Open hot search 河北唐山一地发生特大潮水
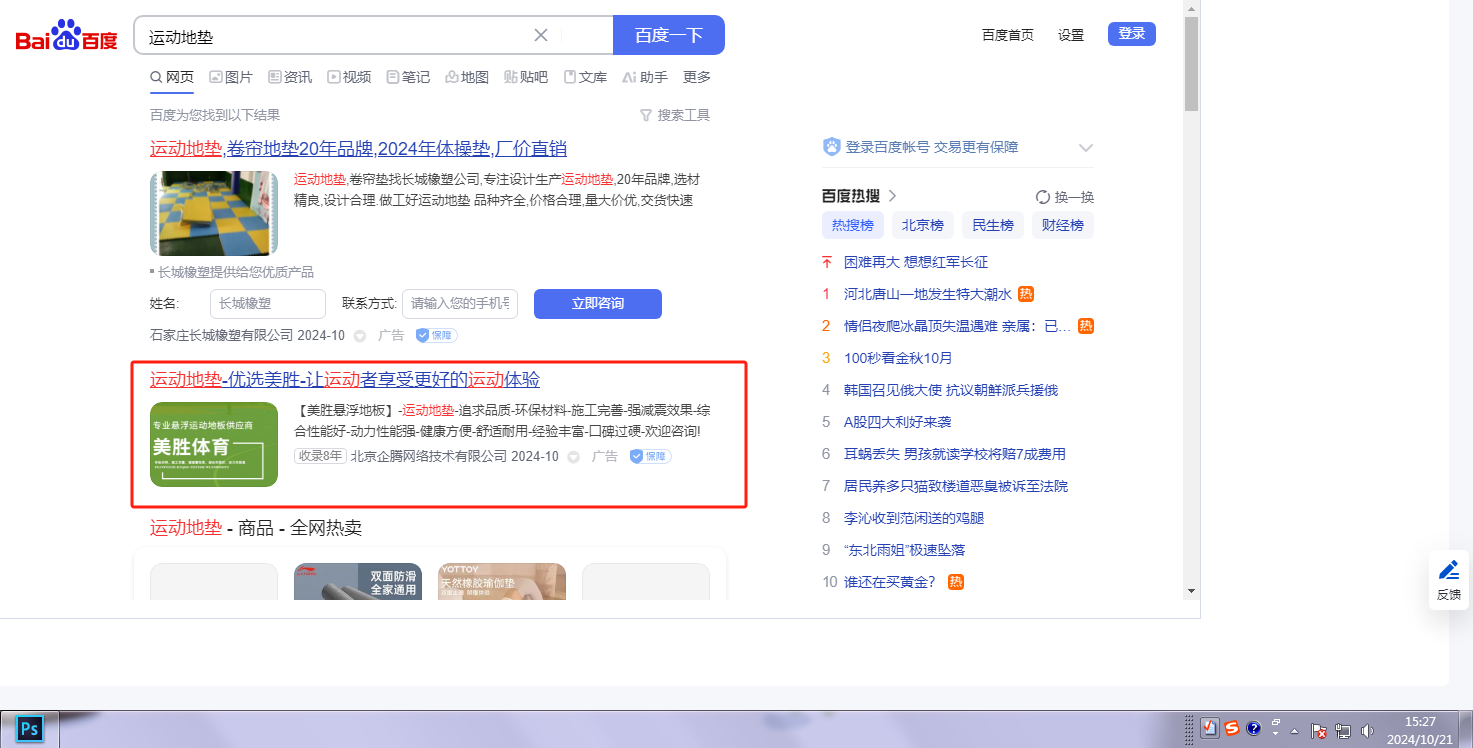This screenshot has width=1473, height=748. click(928, 294)
